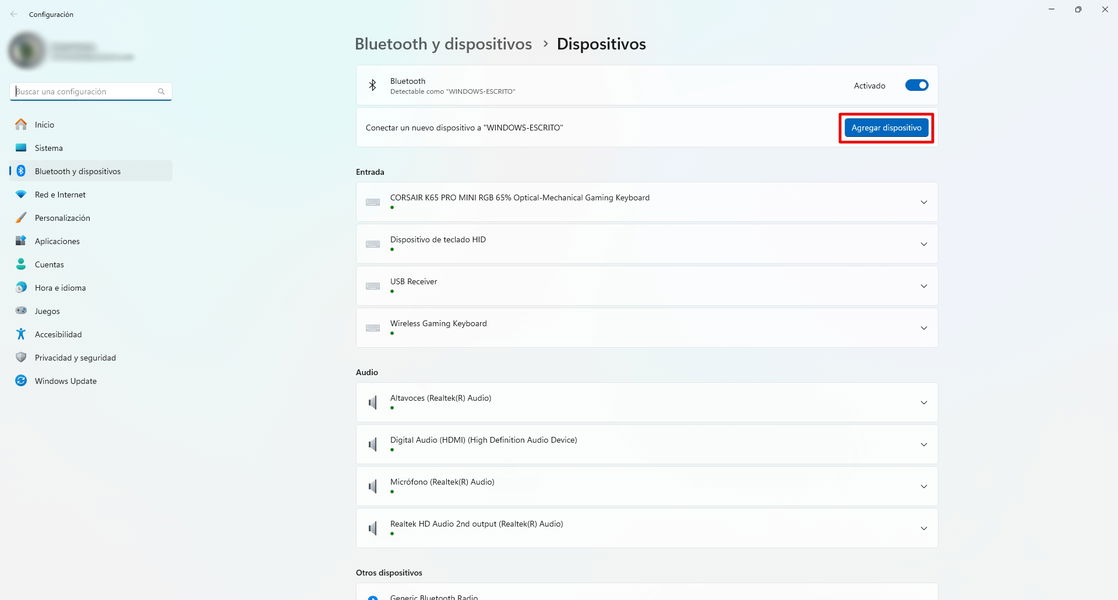The image size is (1118, 600).
Task: Go back to Bluetooth y dispositivos breadcrumb
Action: pos(443,44)
